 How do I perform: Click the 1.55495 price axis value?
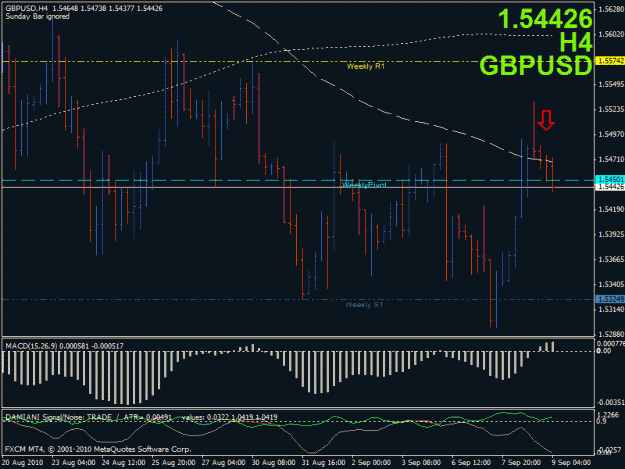[x=611, y=84]
